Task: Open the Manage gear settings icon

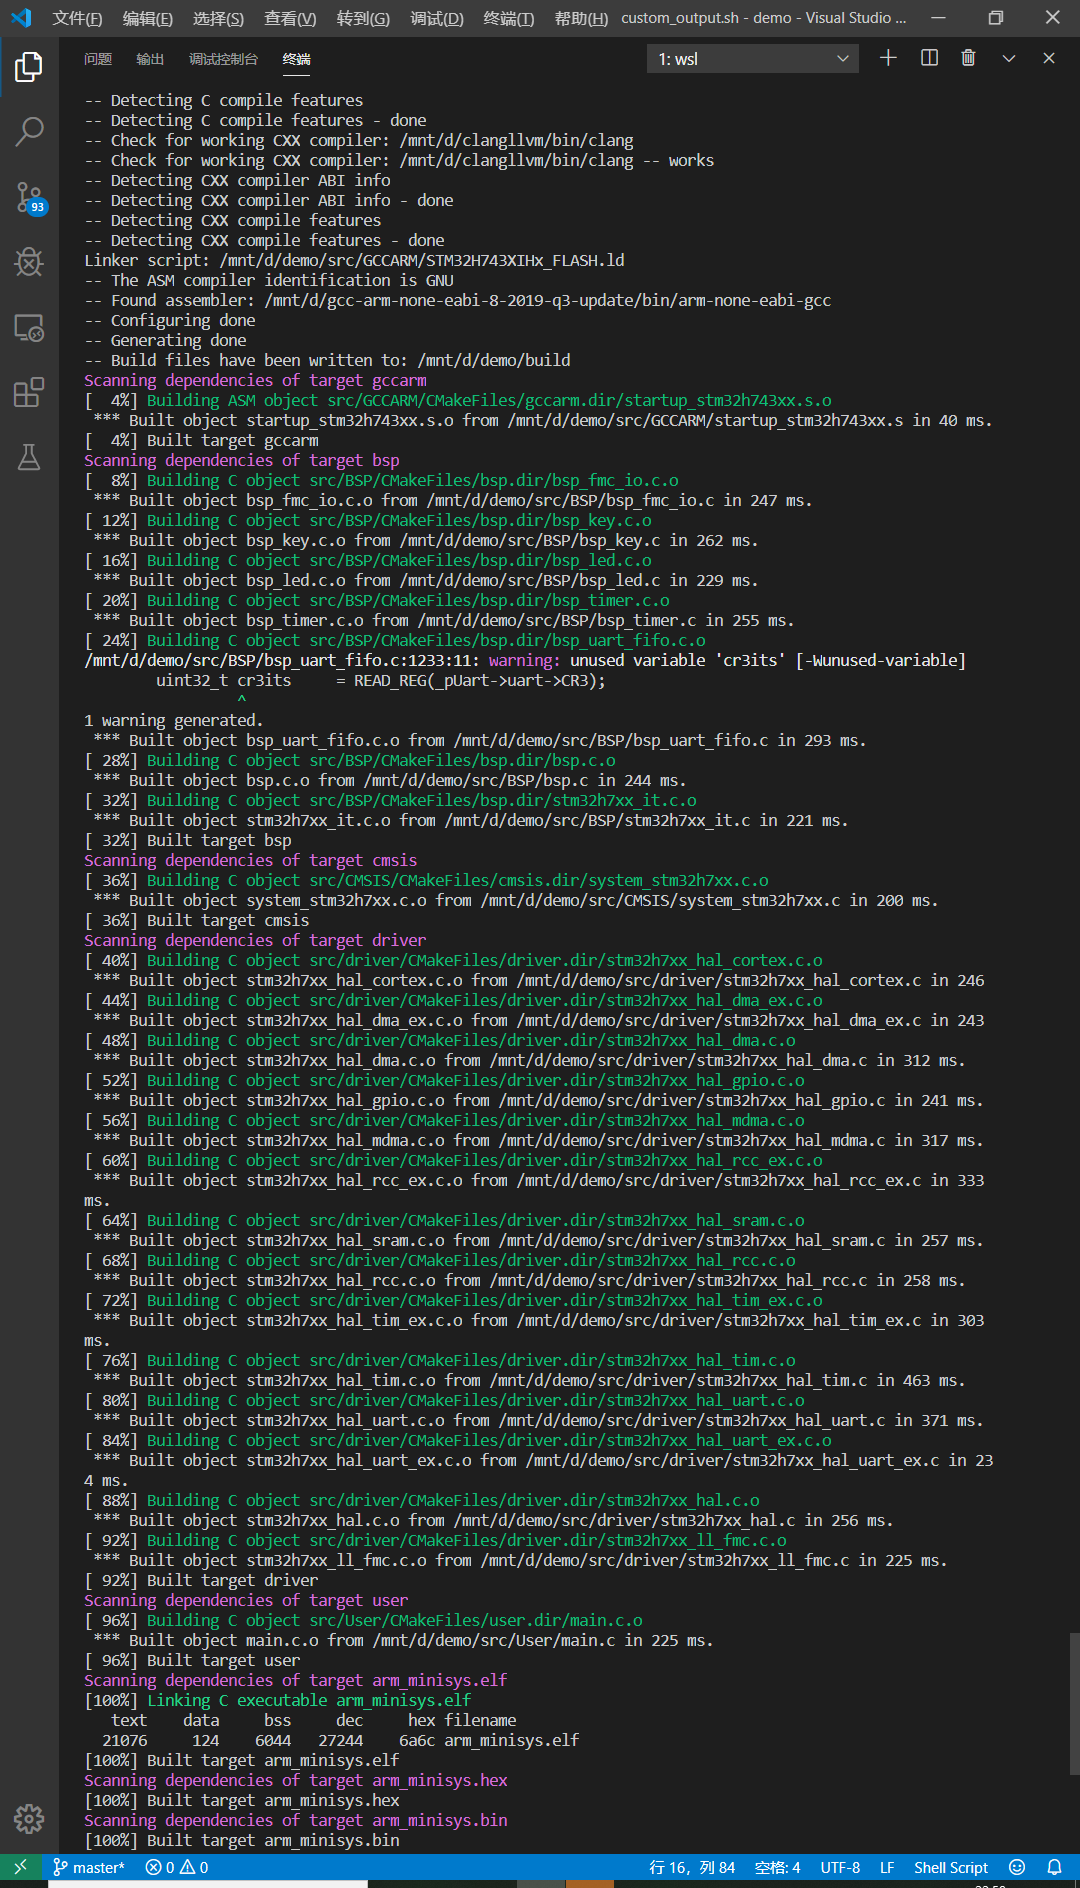Action: [29, 1819]
